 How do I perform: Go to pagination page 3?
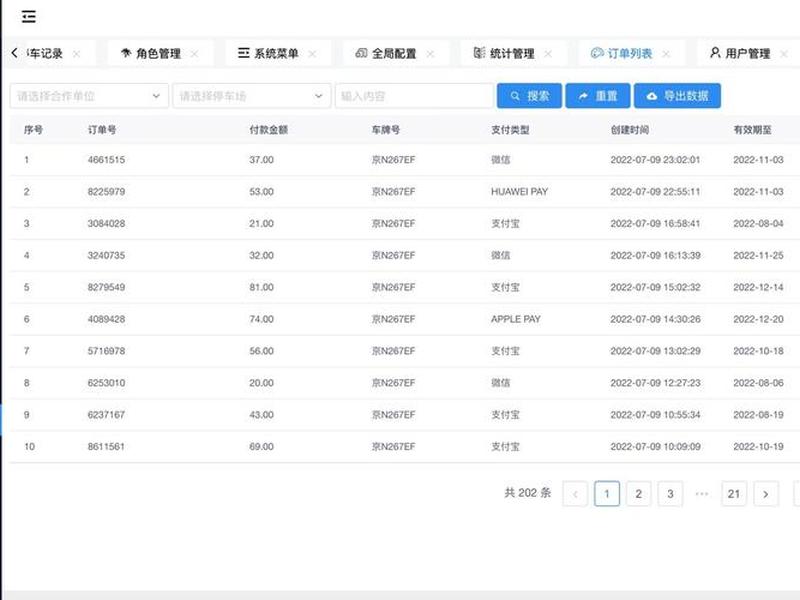point(670,494)
